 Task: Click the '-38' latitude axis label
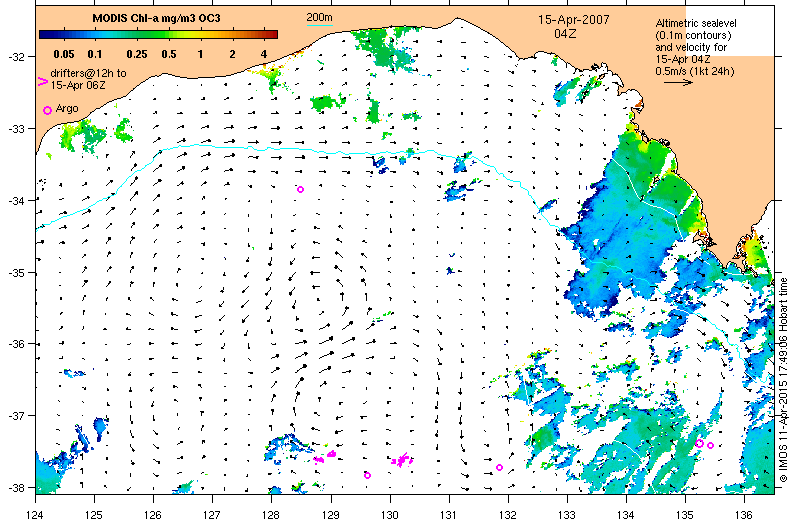coord(16,487)
